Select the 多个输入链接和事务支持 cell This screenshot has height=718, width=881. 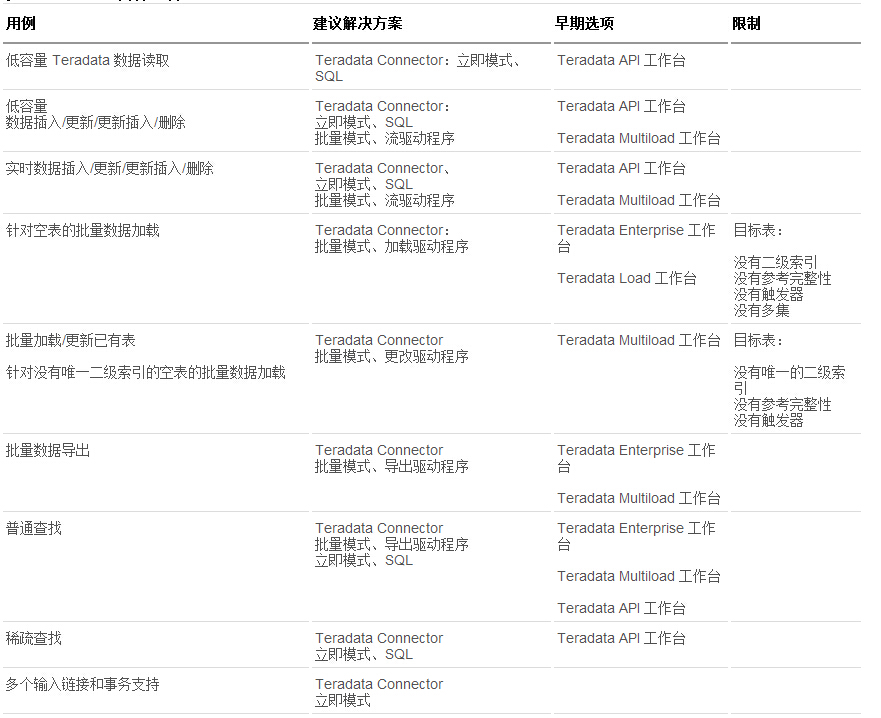(x=83, y=685)
